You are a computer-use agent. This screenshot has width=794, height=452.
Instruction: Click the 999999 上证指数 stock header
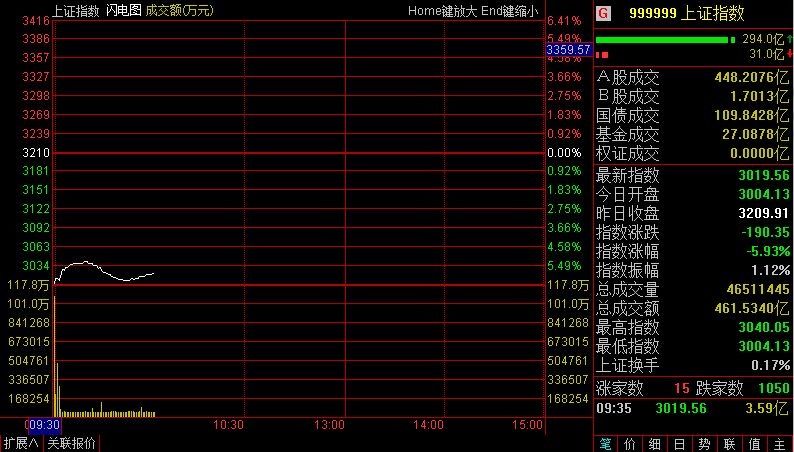pos(686,14)
